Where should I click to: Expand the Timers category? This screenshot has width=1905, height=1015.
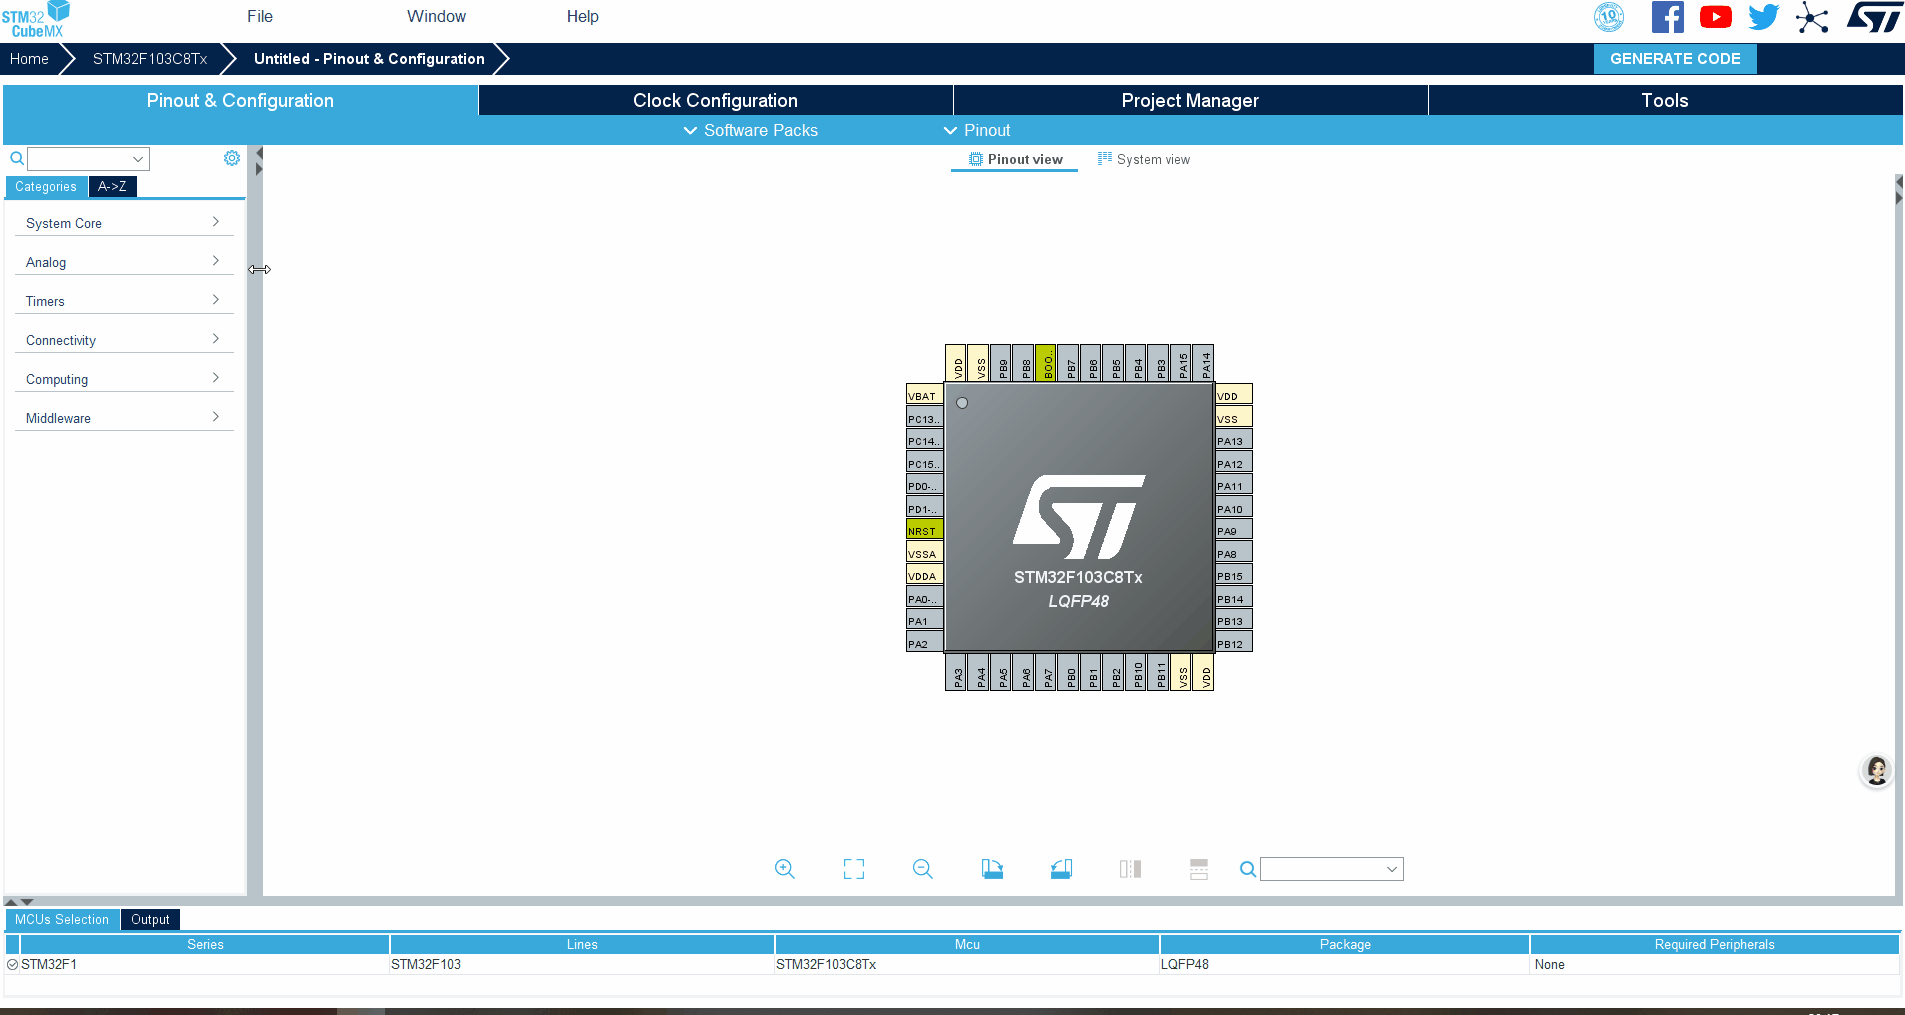124,301
